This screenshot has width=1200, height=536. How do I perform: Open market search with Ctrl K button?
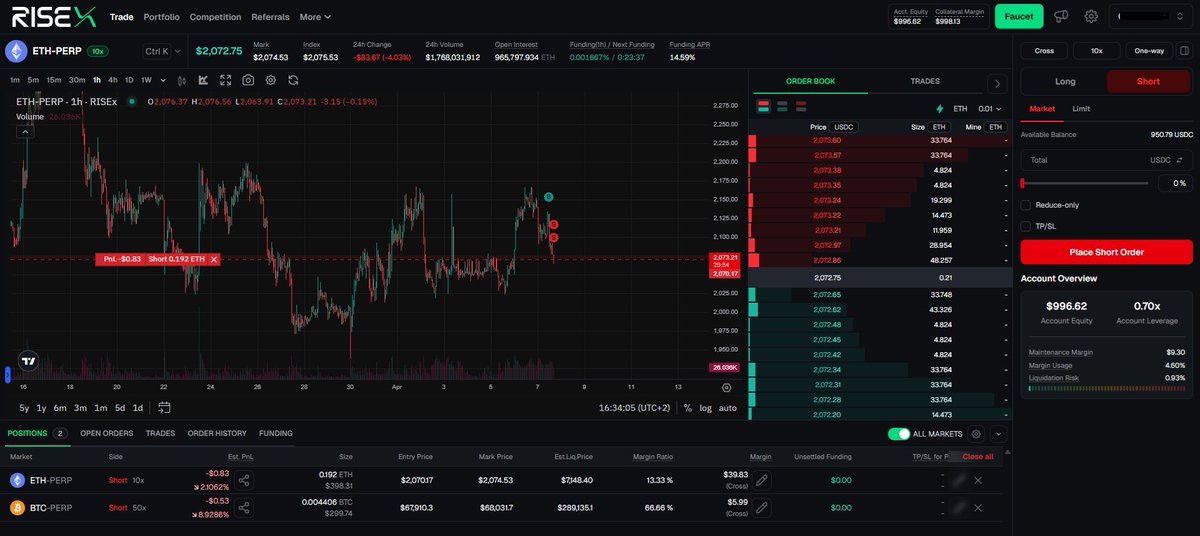157,50
